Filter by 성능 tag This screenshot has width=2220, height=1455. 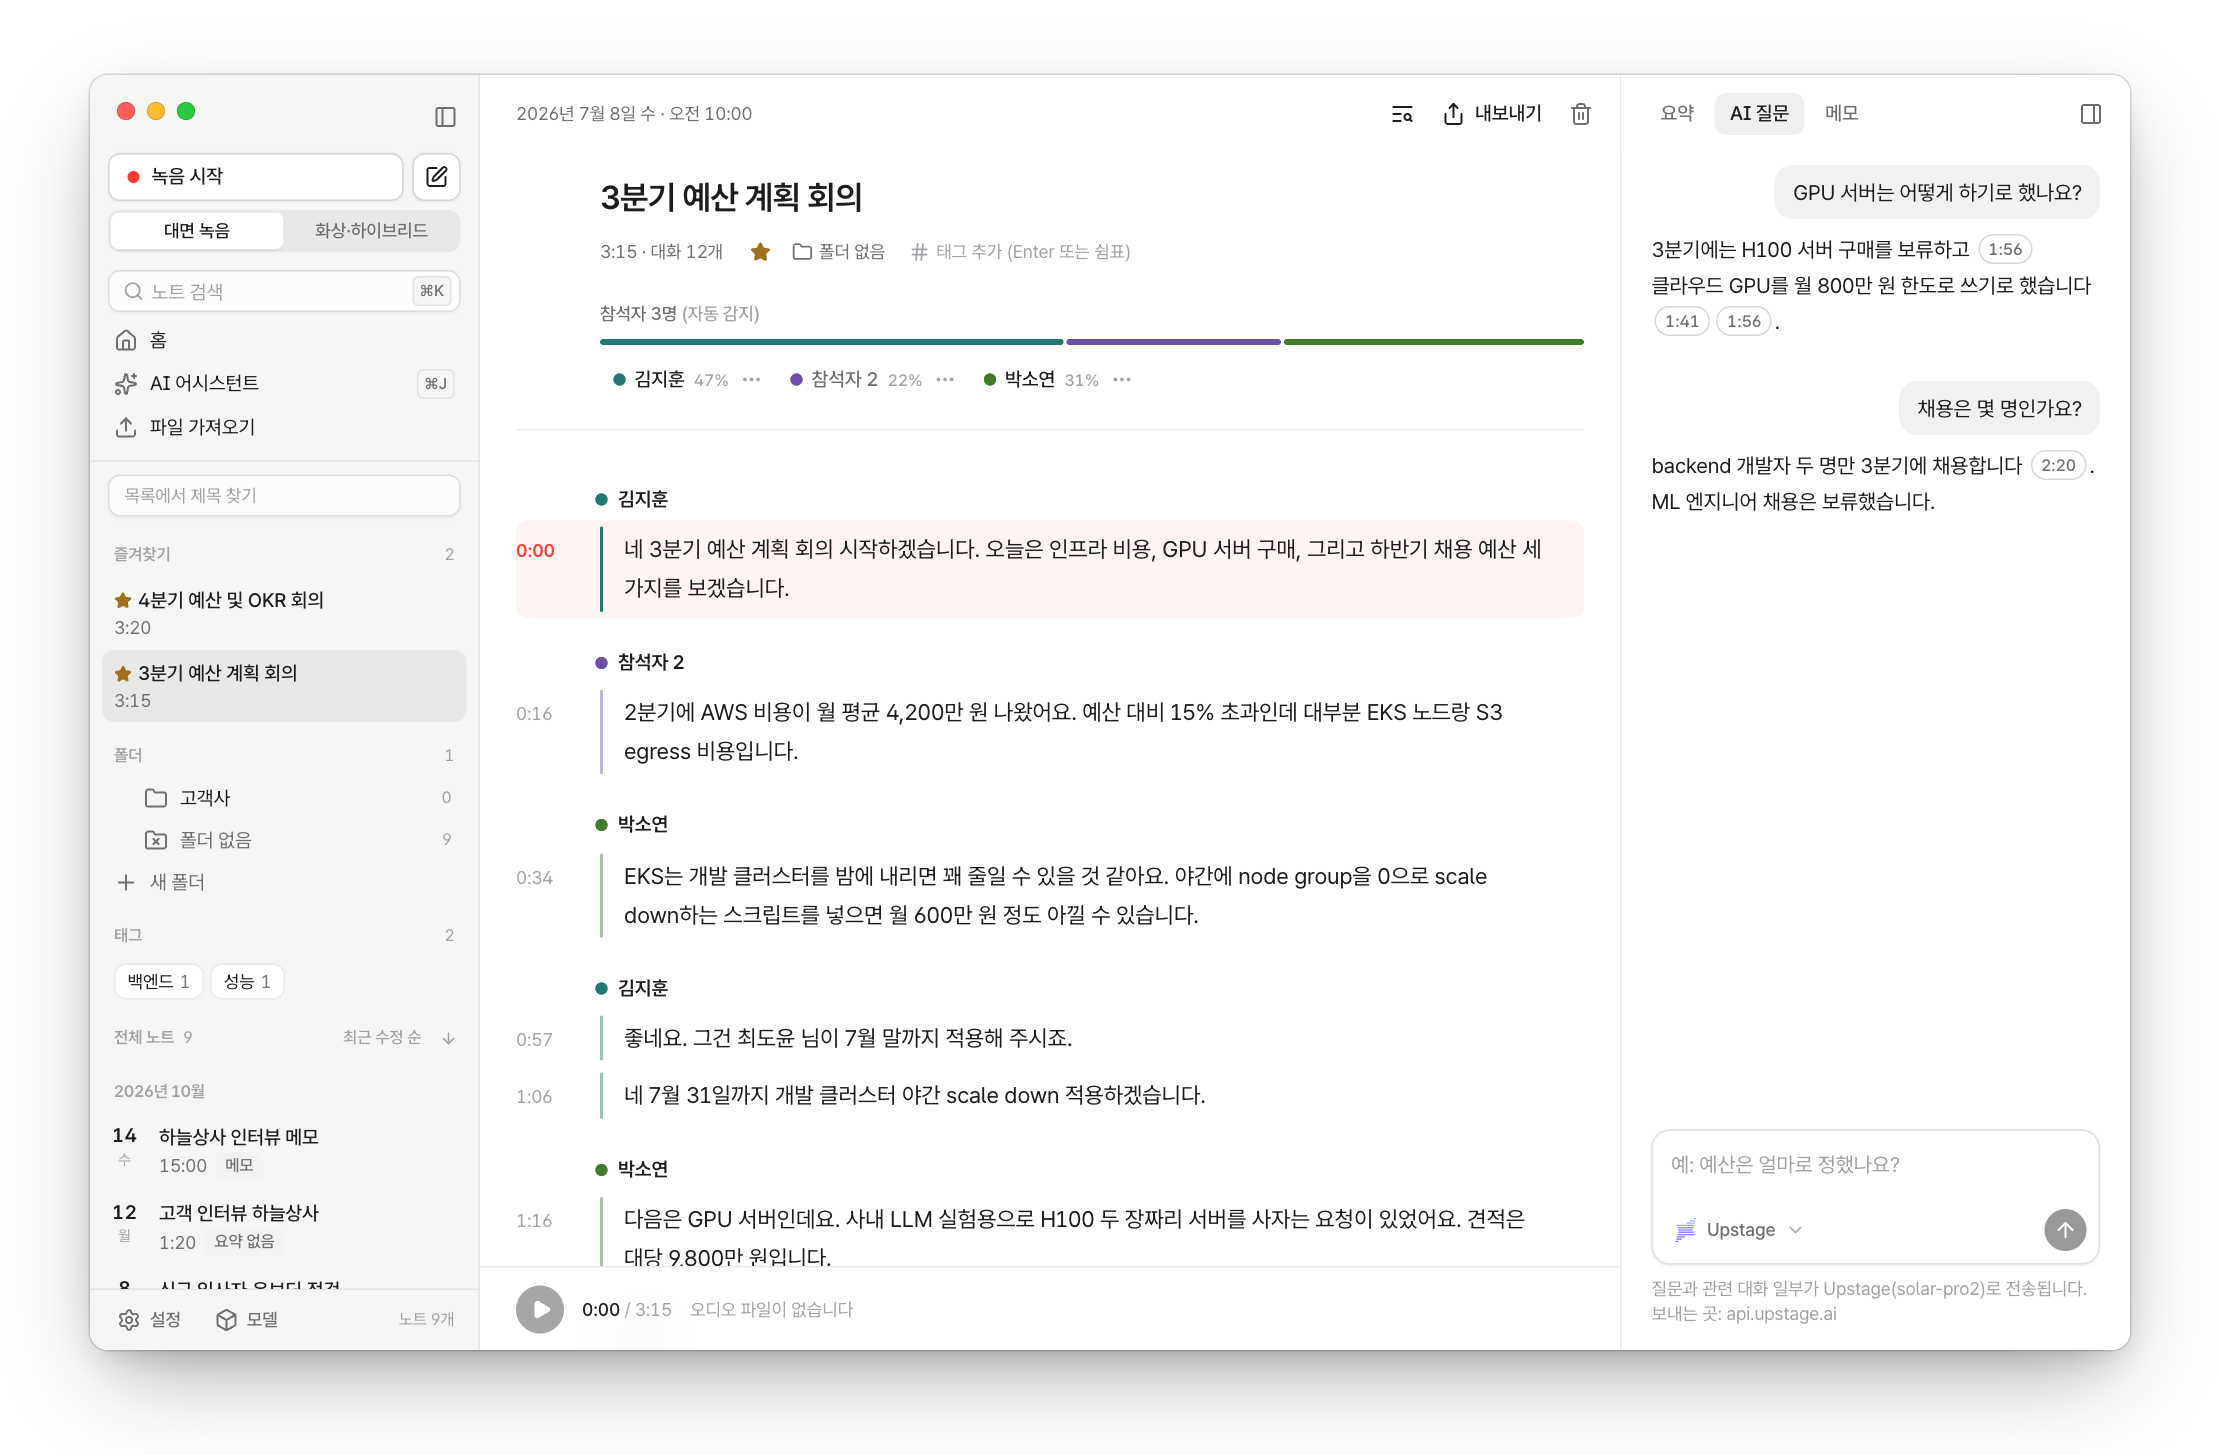pyautogui.click(x=247, y=982)
